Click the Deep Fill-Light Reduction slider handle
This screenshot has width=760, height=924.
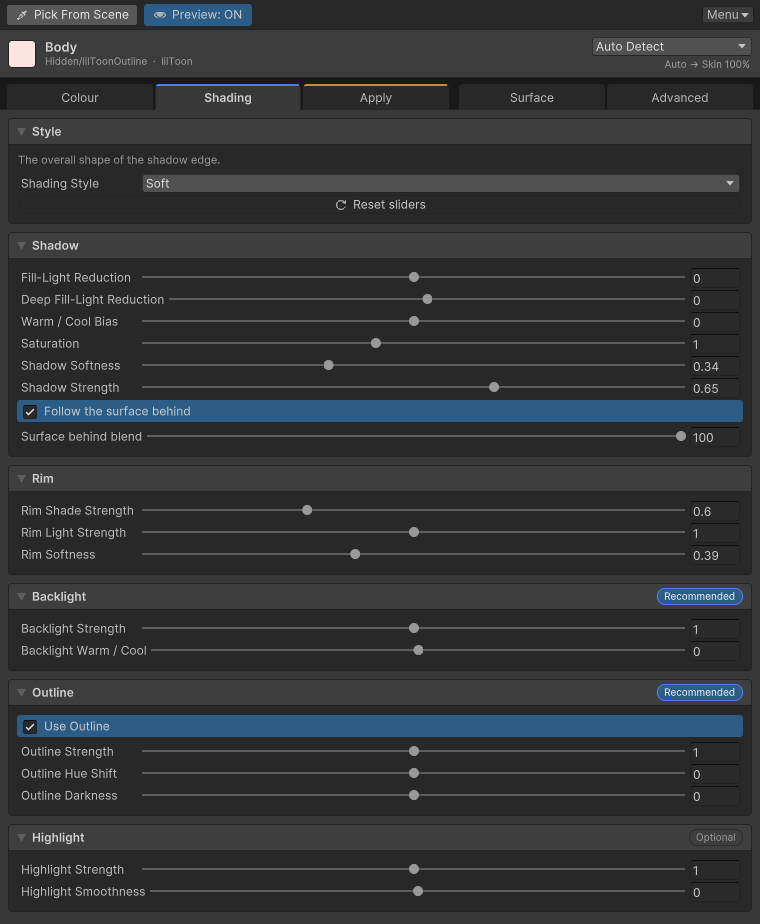coord(427,299)
